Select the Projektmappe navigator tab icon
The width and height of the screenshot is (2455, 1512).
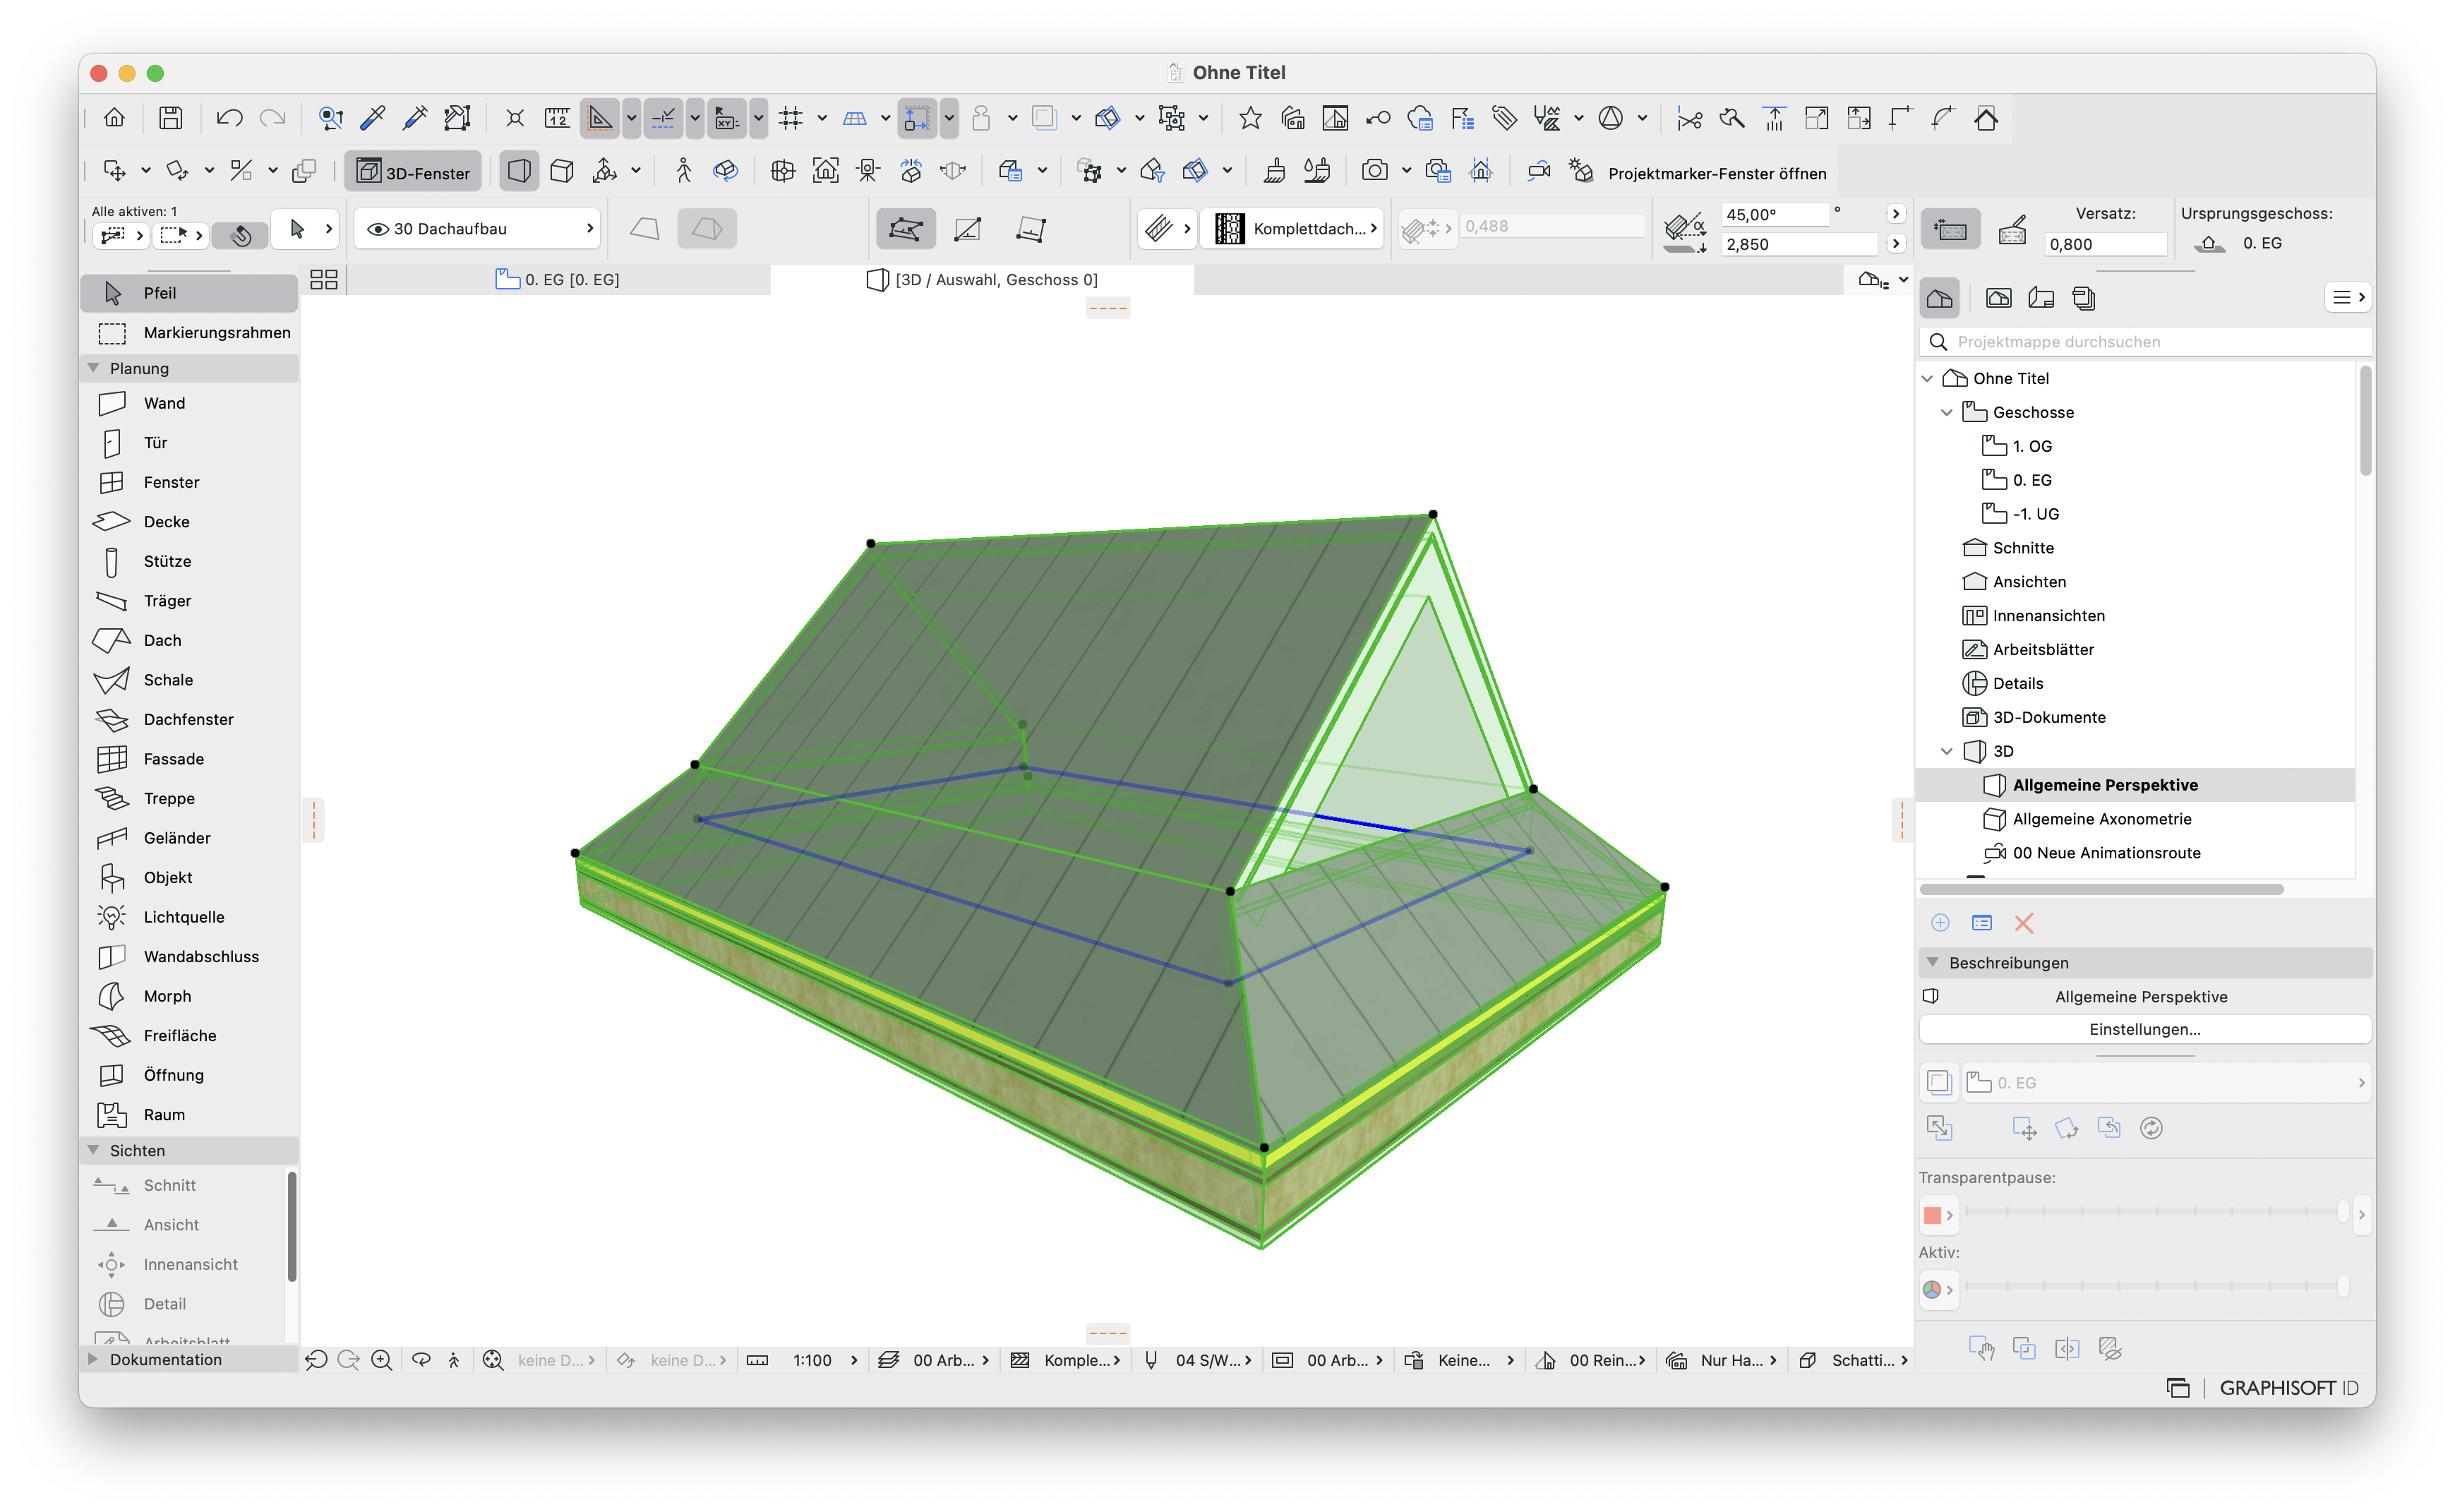pos(1939,297)
